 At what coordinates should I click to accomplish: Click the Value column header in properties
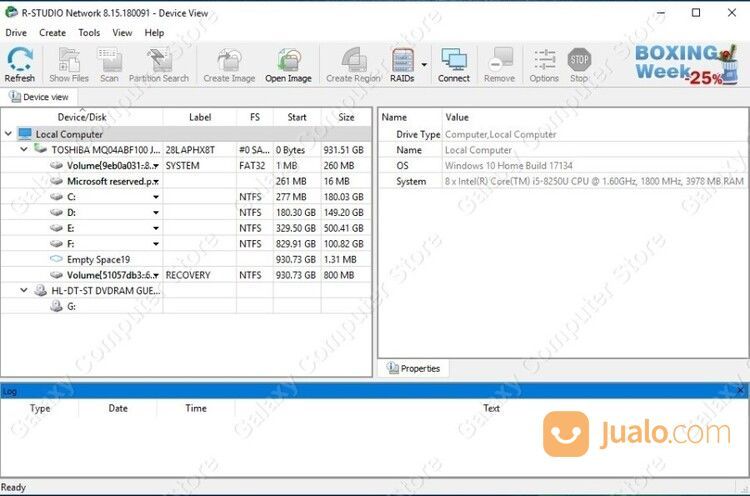[x=457, y=117]
